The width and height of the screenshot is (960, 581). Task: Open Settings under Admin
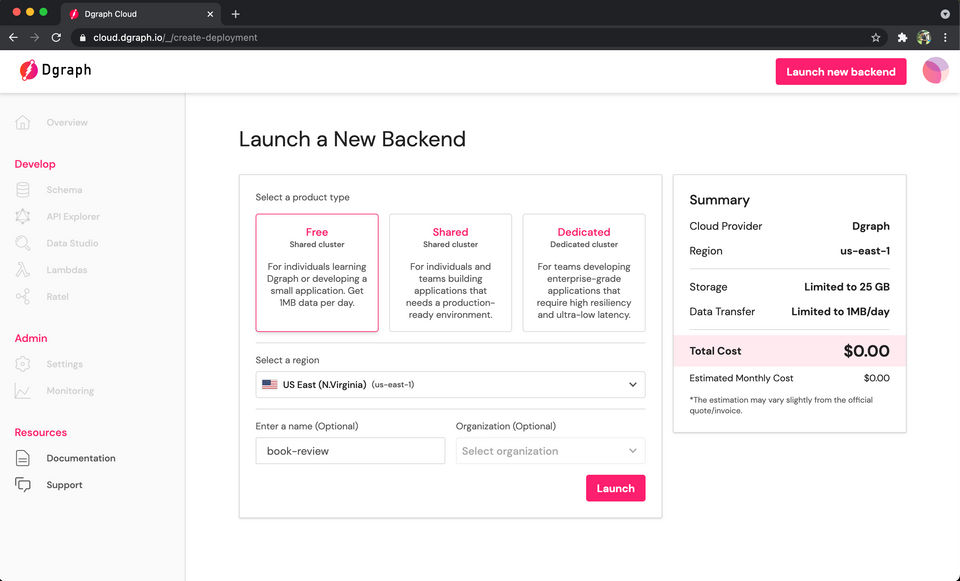64,364
